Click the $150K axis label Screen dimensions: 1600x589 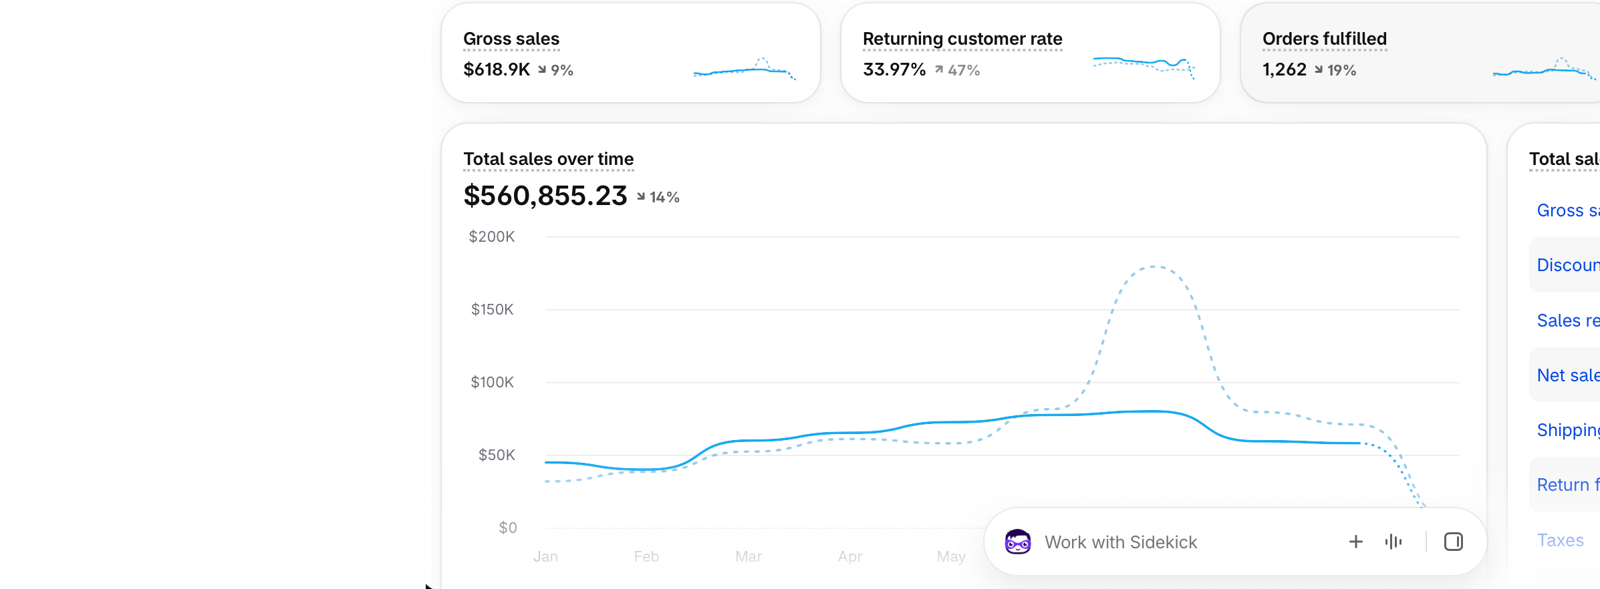(x=492, y=310)
